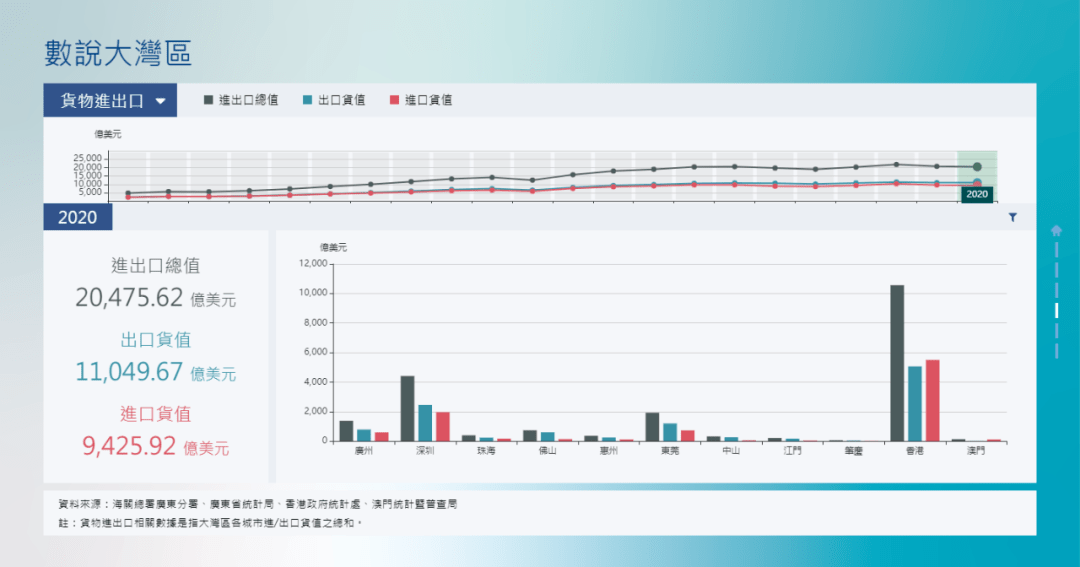
Task: Click the 20,475.62 total trade value figure
Action: tap(130, 297)
